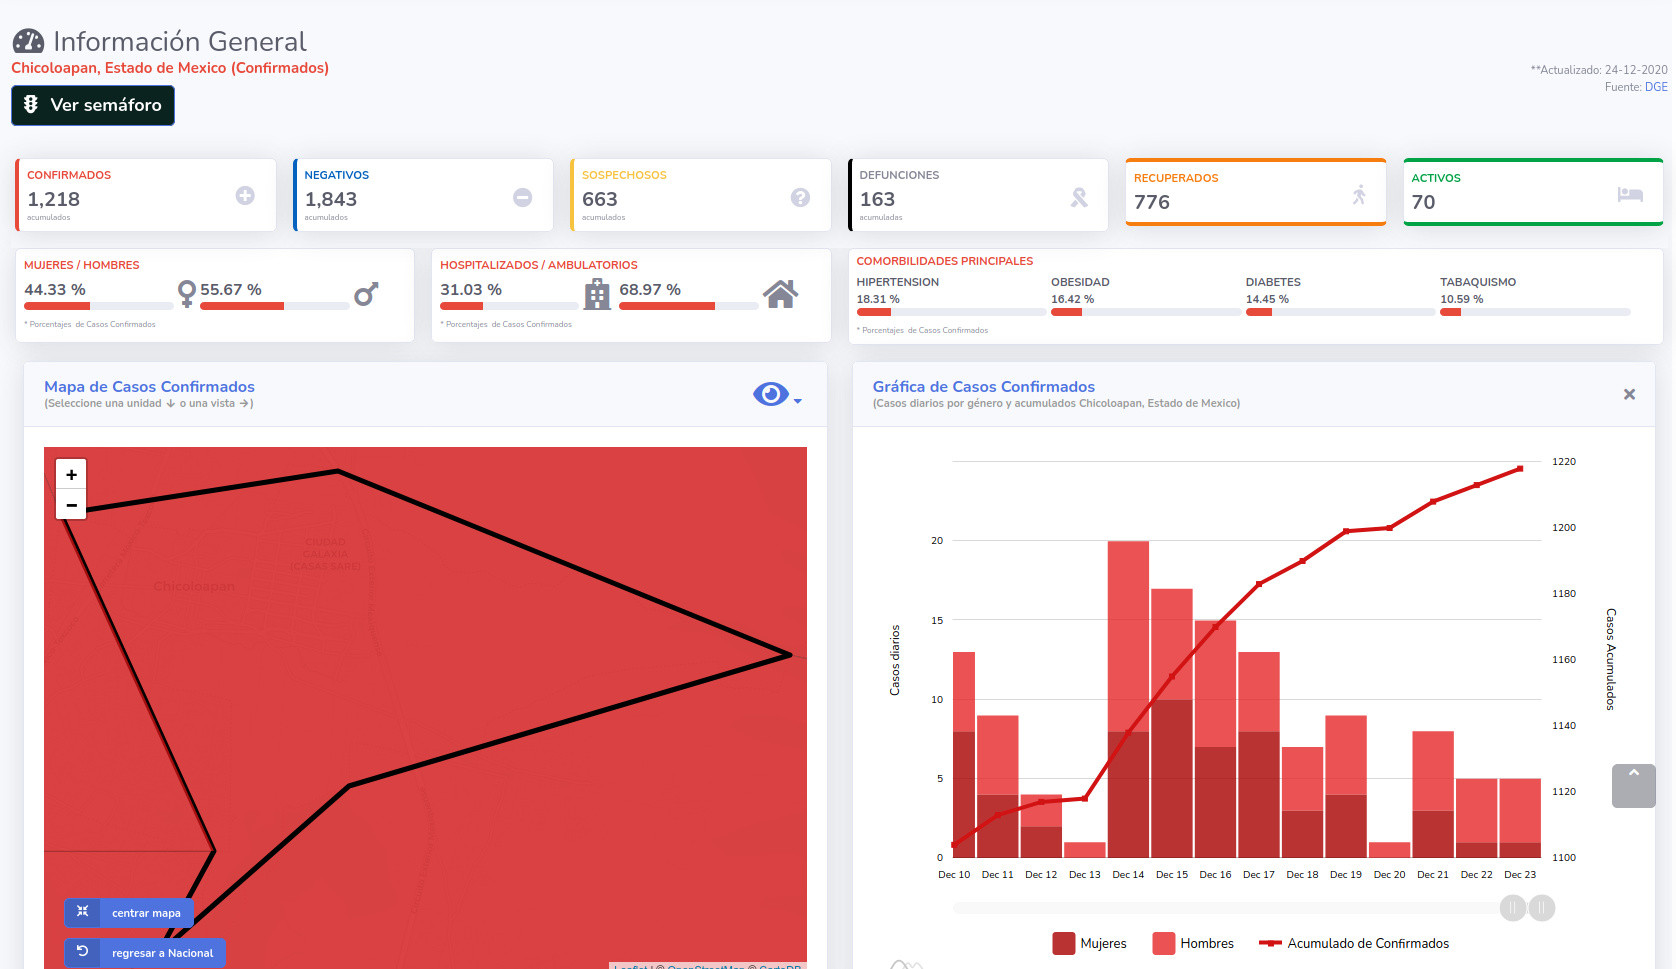Click the Obesidad 16.42 % progress bar
1676x969 pixels.
(x=1146, y=312)
